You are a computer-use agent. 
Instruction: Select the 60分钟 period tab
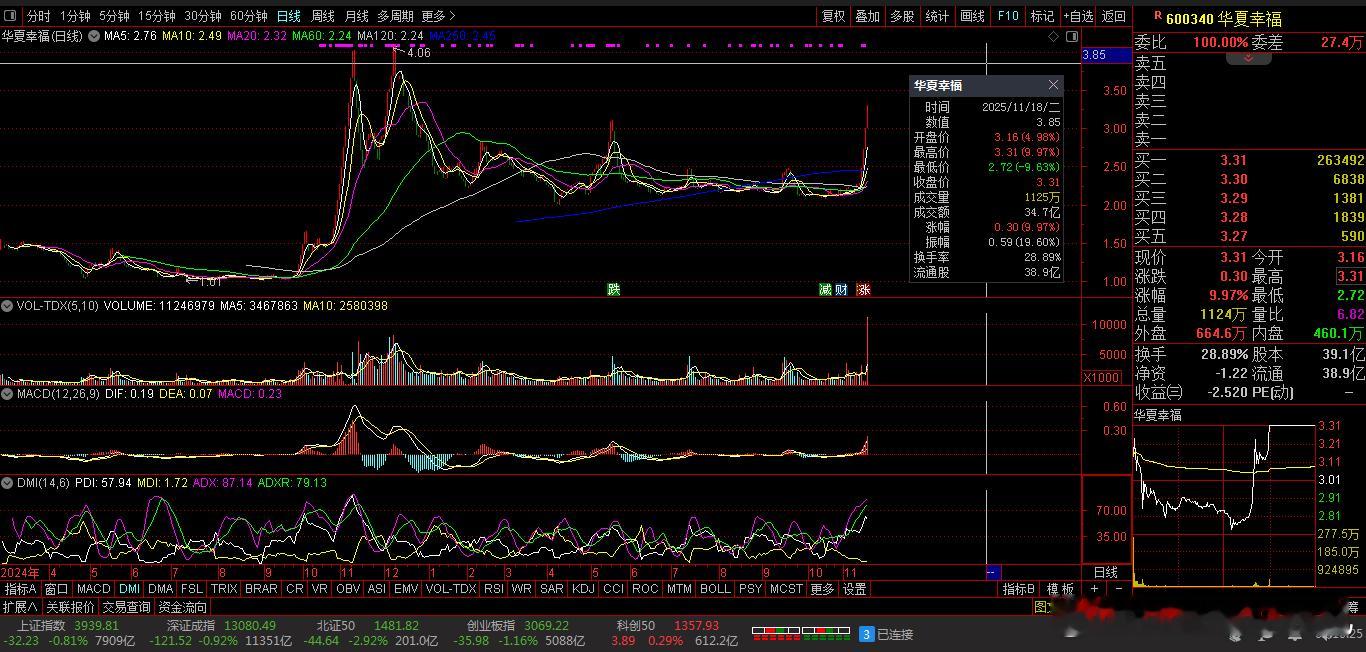pos(248,16)
